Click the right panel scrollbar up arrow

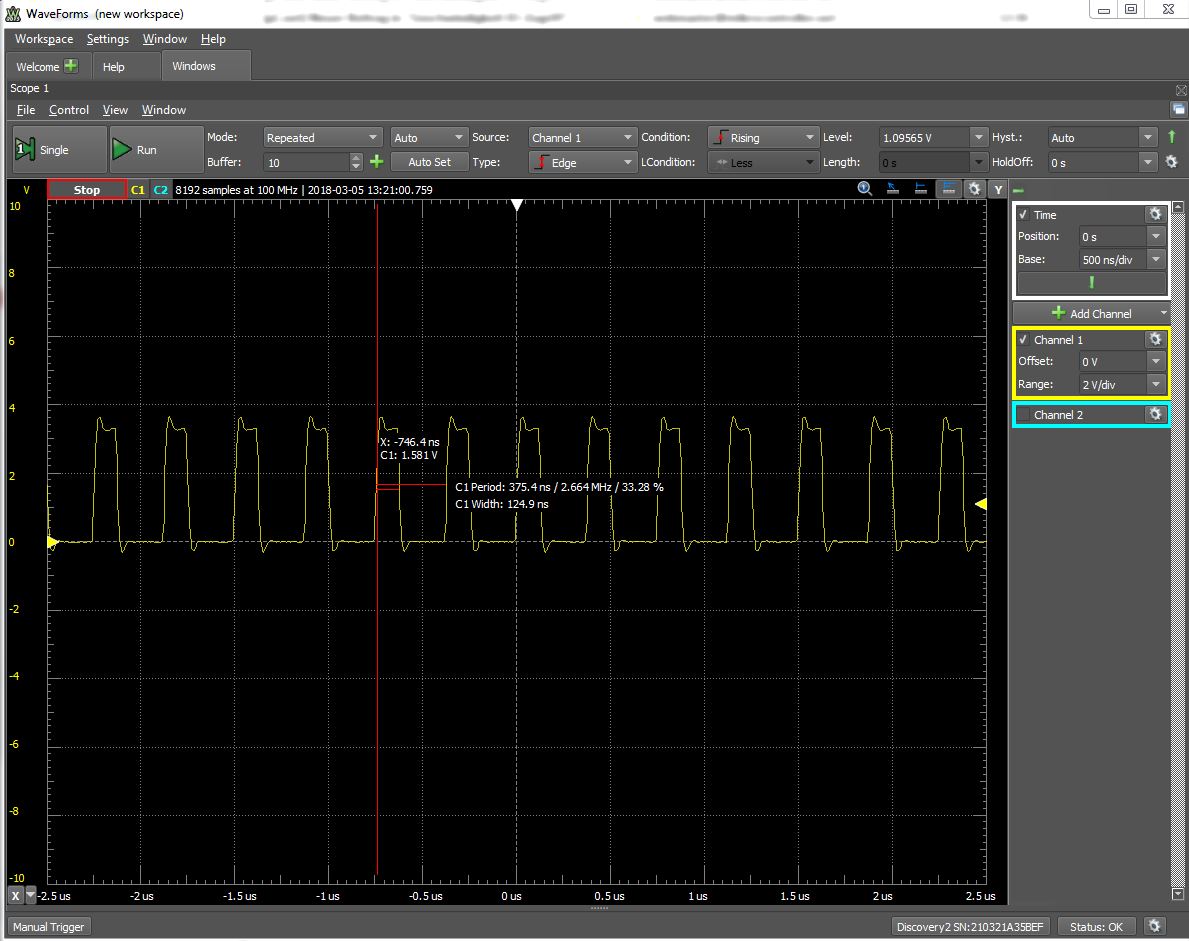[1178, 207]
